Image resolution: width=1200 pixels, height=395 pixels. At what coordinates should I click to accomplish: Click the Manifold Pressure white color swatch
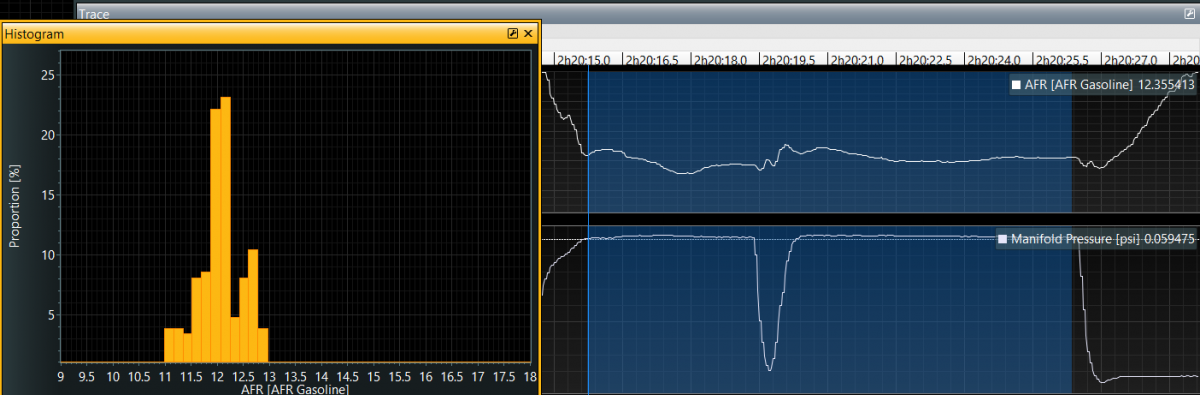(1003, 239)
